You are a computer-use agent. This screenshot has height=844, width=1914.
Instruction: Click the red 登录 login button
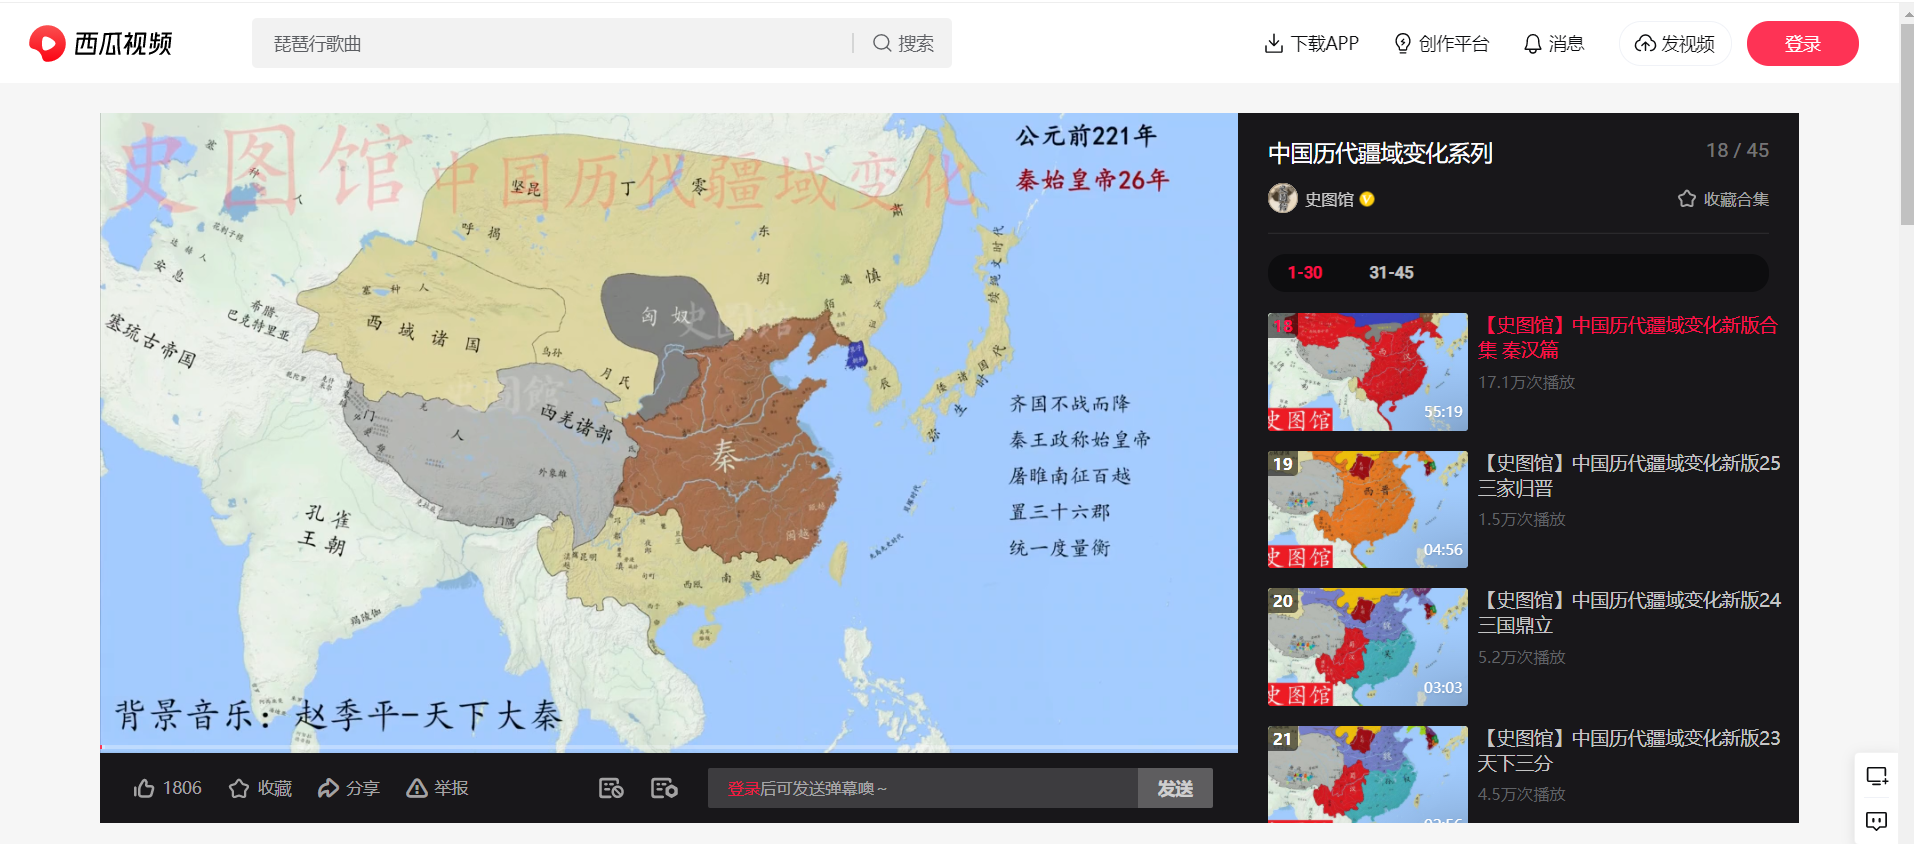click(1802, 43)
